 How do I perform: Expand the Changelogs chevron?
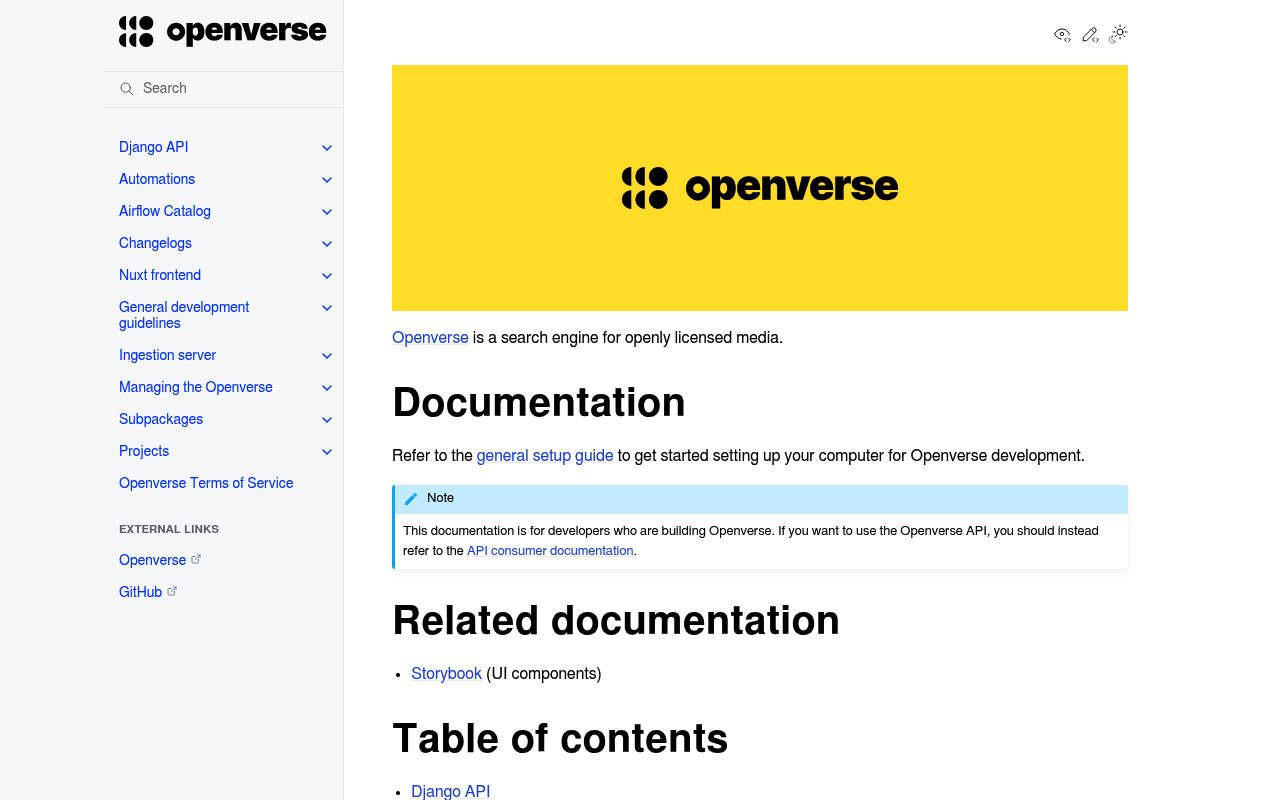point(327,244)
